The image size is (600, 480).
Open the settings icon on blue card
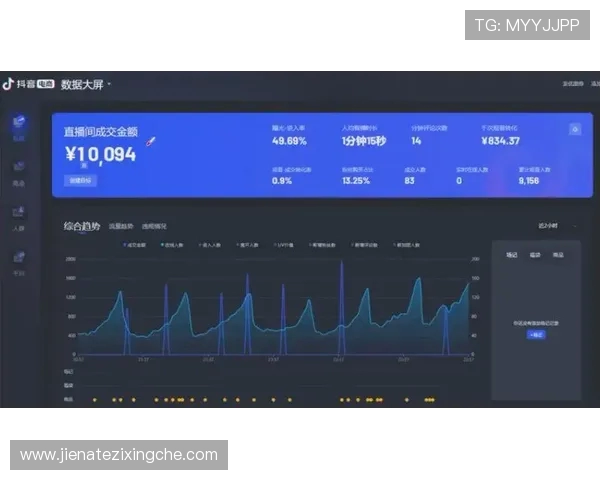click(574, 129)
